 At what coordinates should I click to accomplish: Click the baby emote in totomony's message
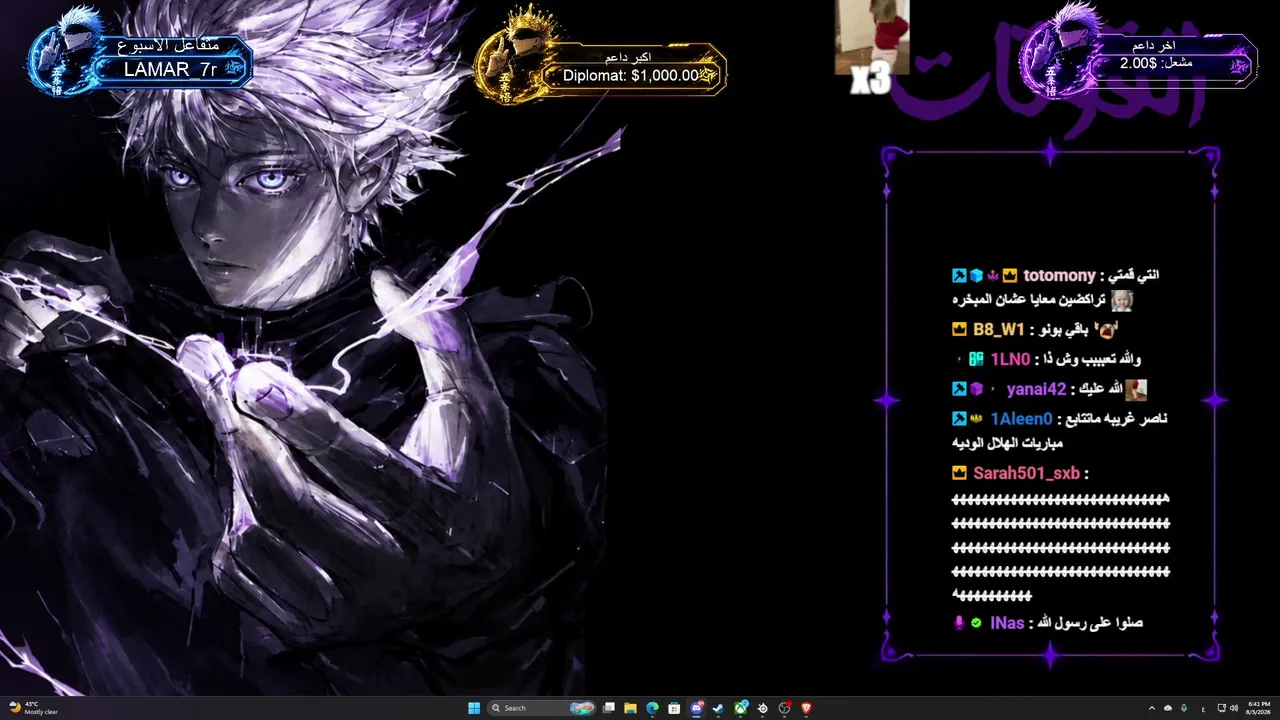click(1121, 300)
